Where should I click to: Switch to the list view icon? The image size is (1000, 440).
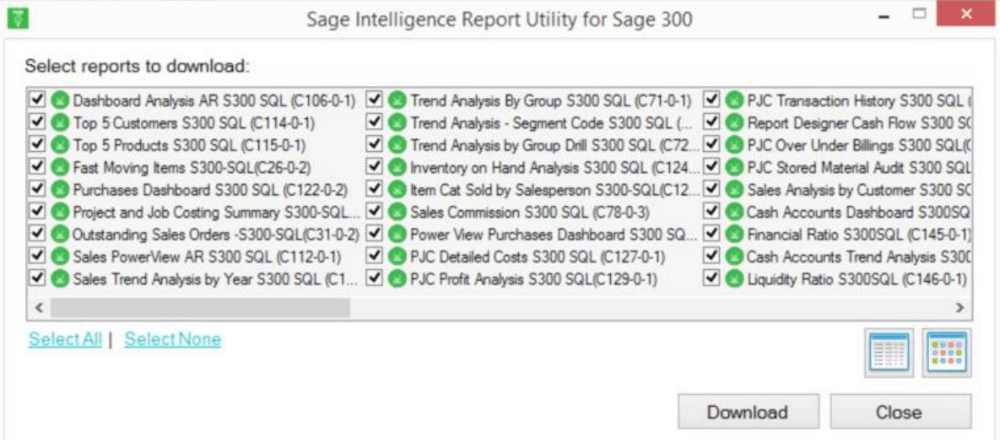pos(889,353)
